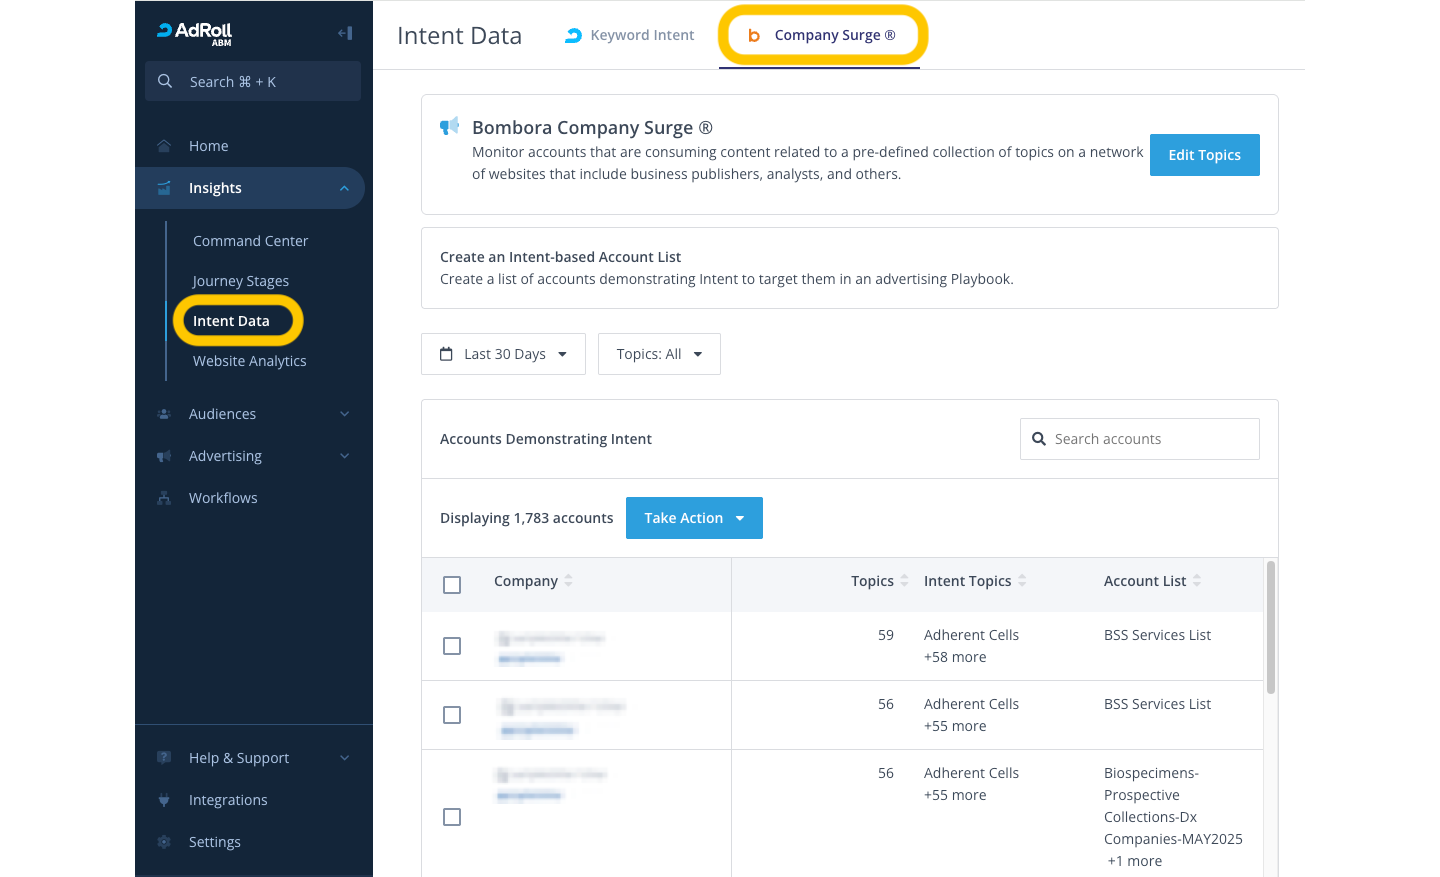1440x877 pixels.
Task: Expand the Help & Support chevron
Action: (x=344, y=758)
